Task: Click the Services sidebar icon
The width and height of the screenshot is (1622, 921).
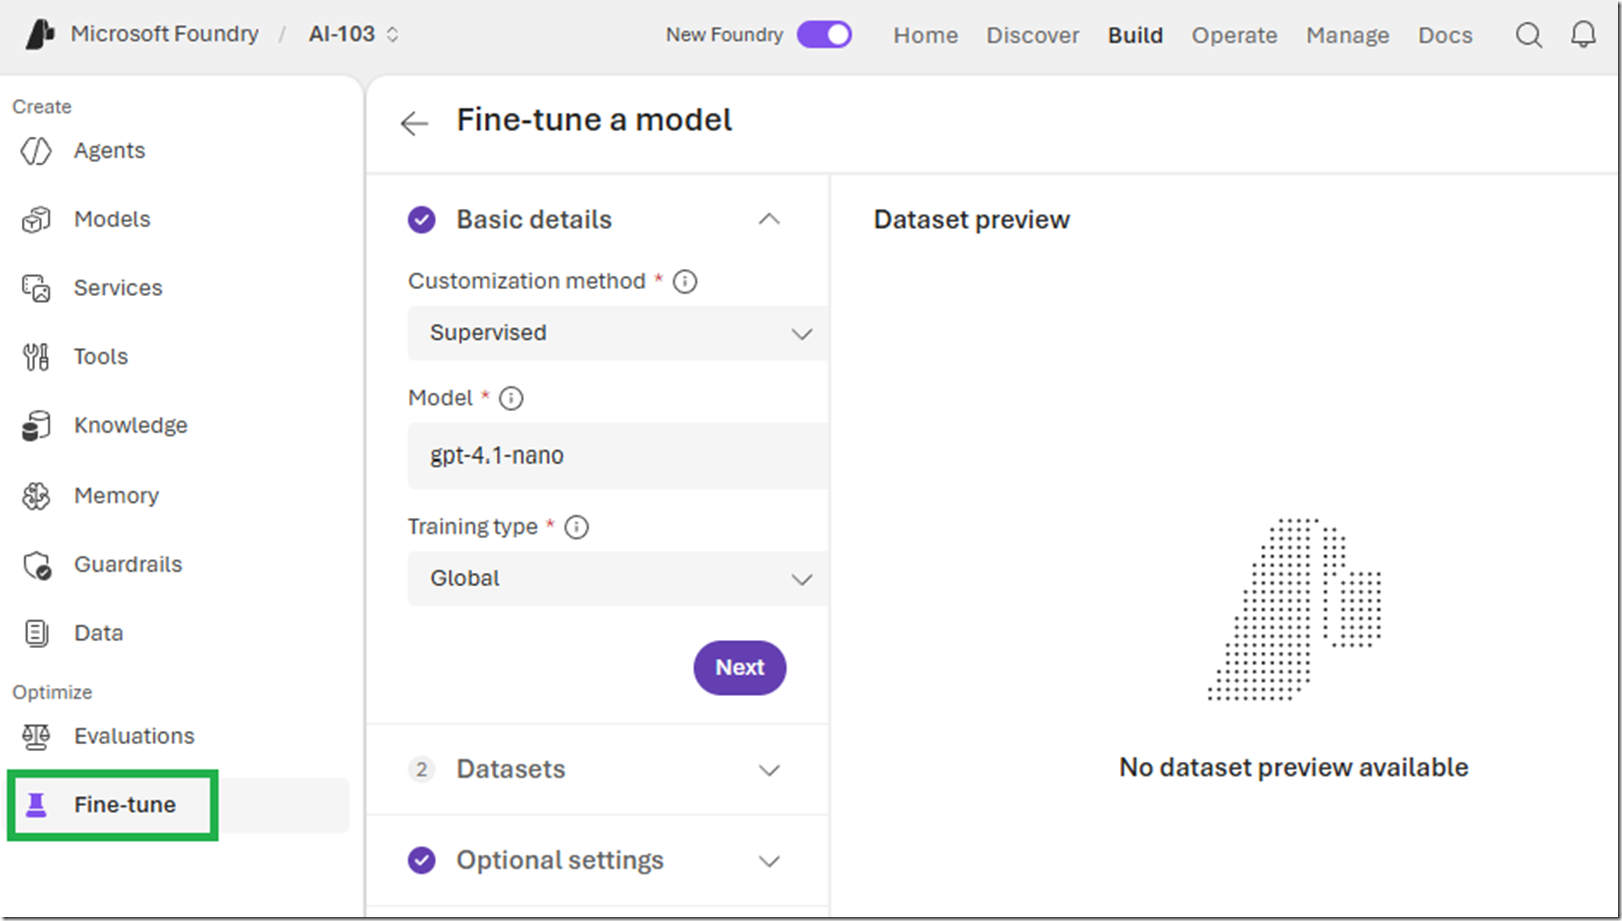Action: tap(37, 288)
